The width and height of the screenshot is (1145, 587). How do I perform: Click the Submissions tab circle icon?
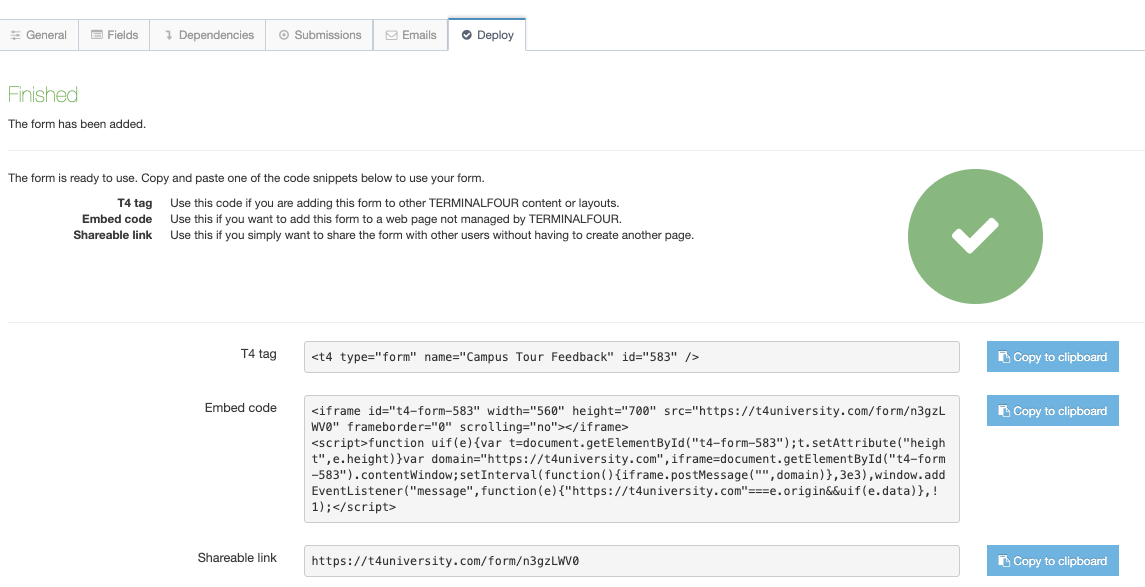click(x=284, y=35)
